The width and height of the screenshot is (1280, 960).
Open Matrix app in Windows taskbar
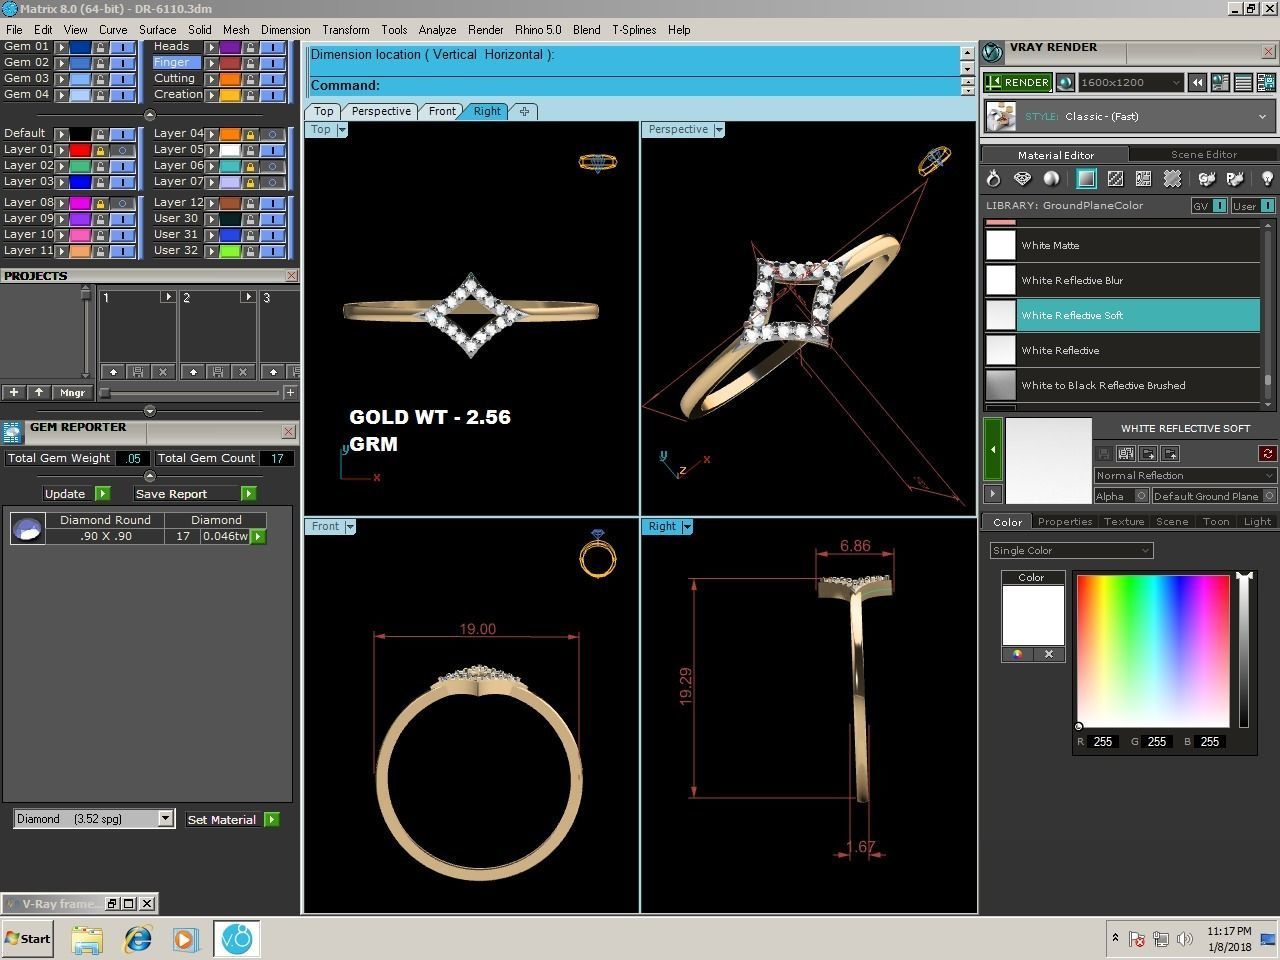237,939
